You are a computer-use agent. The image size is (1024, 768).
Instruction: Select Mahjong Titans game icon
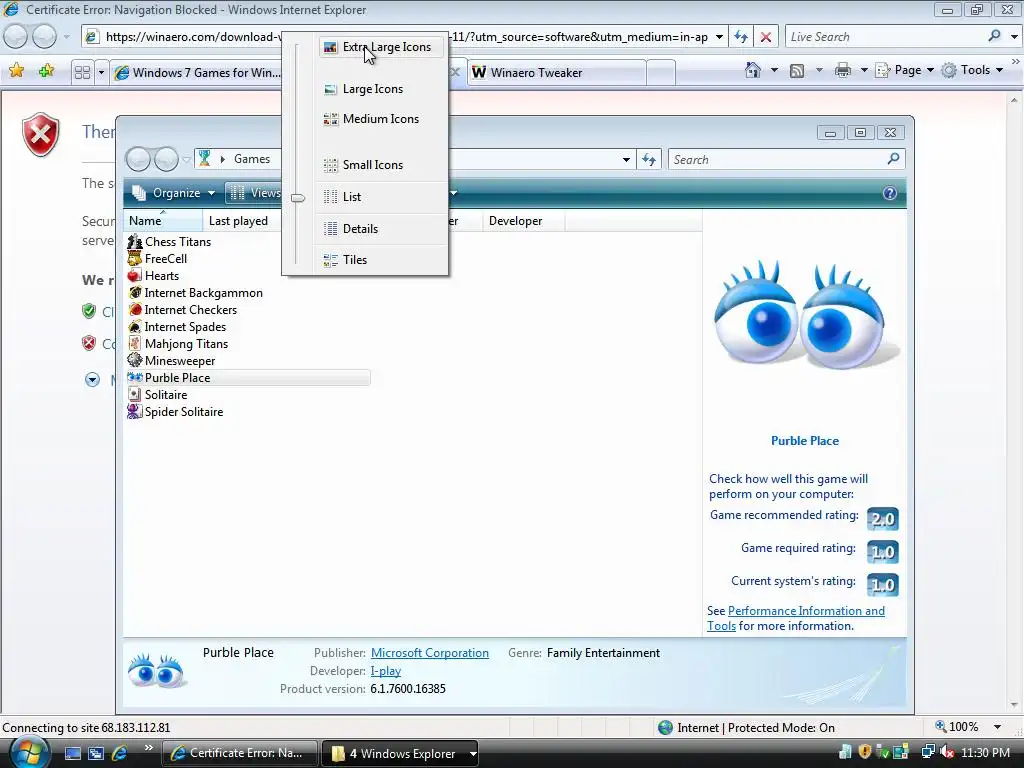pyautogui.click(x=135, y=344)
